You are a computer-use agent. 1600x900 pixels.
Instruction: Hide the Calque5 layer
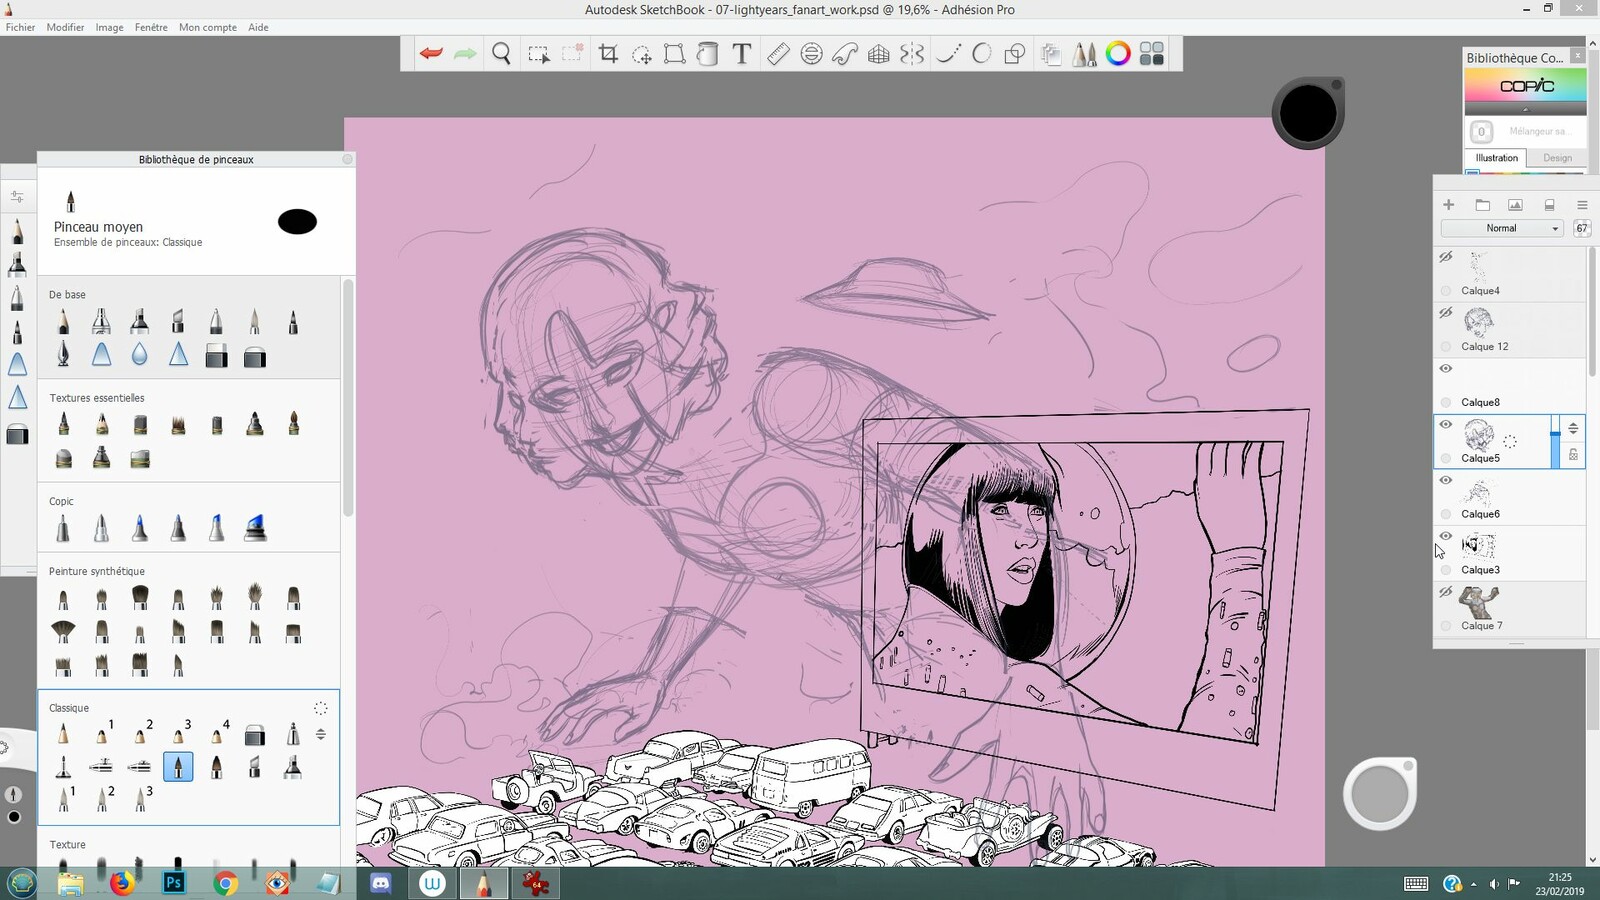(1446, 425)
